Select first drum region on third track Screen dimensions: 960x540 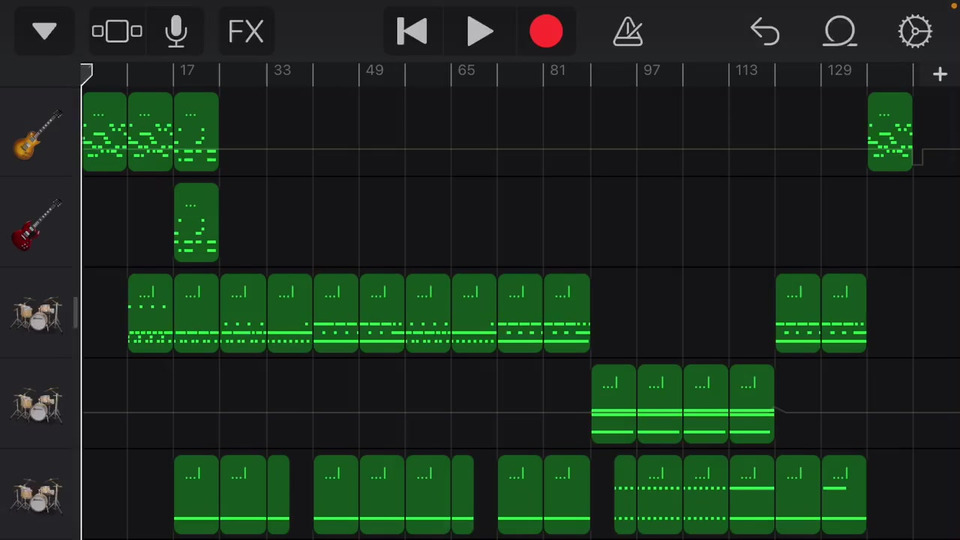tap(150, 313)
